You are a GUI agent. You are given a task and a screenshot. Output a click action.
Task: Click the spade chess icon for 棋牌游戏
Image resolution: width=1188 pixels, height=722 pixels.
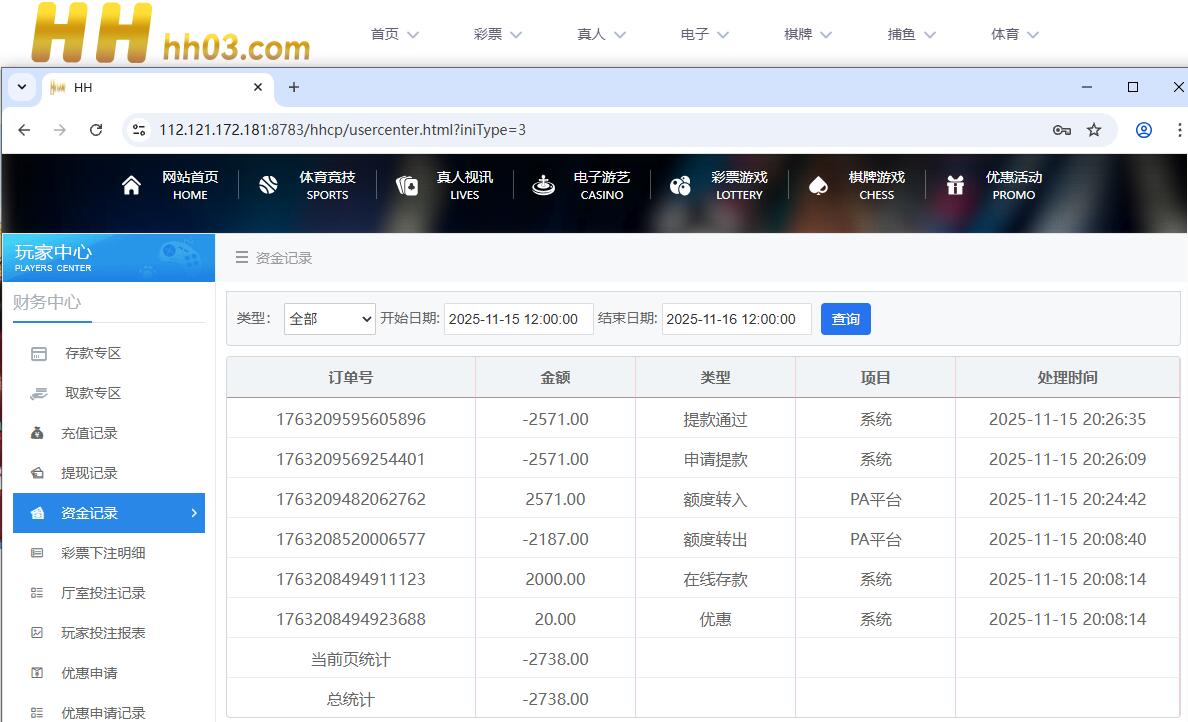[817, 185]
